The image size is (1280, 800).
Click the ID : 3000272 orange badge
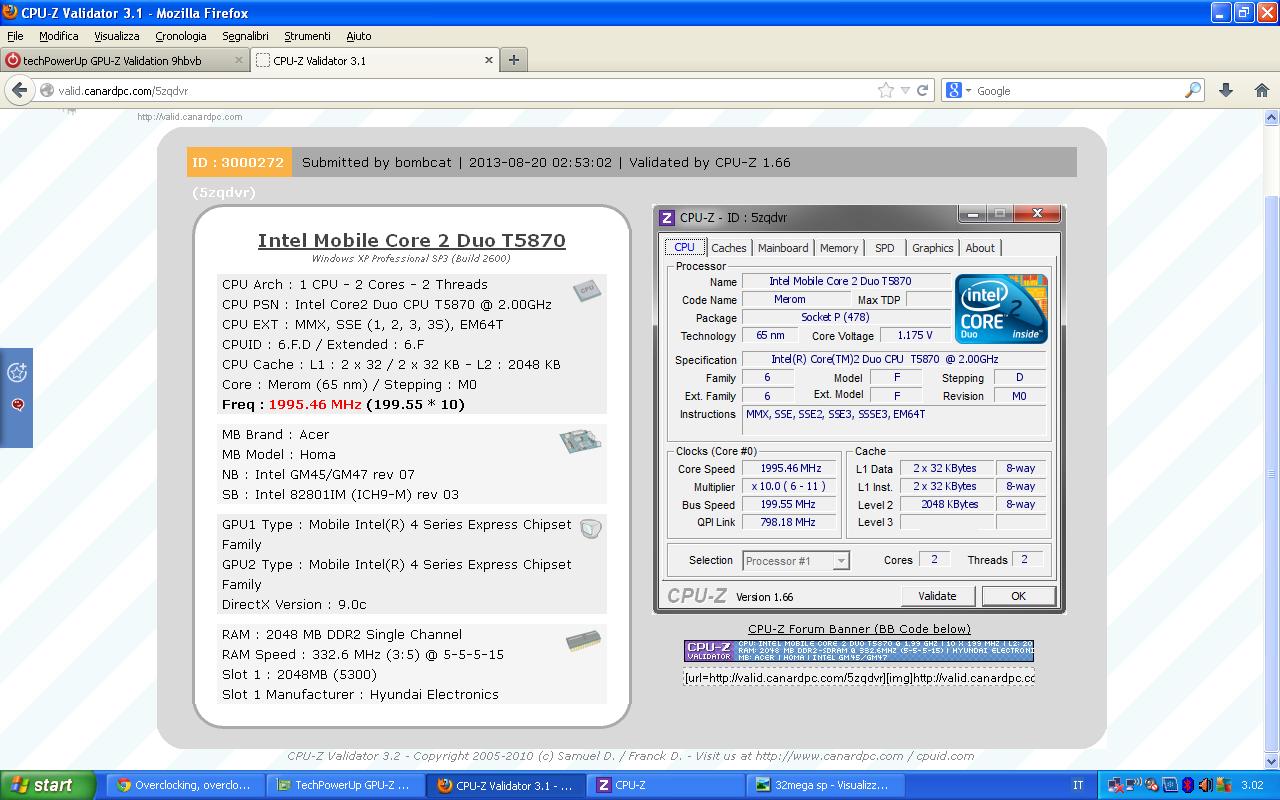(x=239, y=162)
